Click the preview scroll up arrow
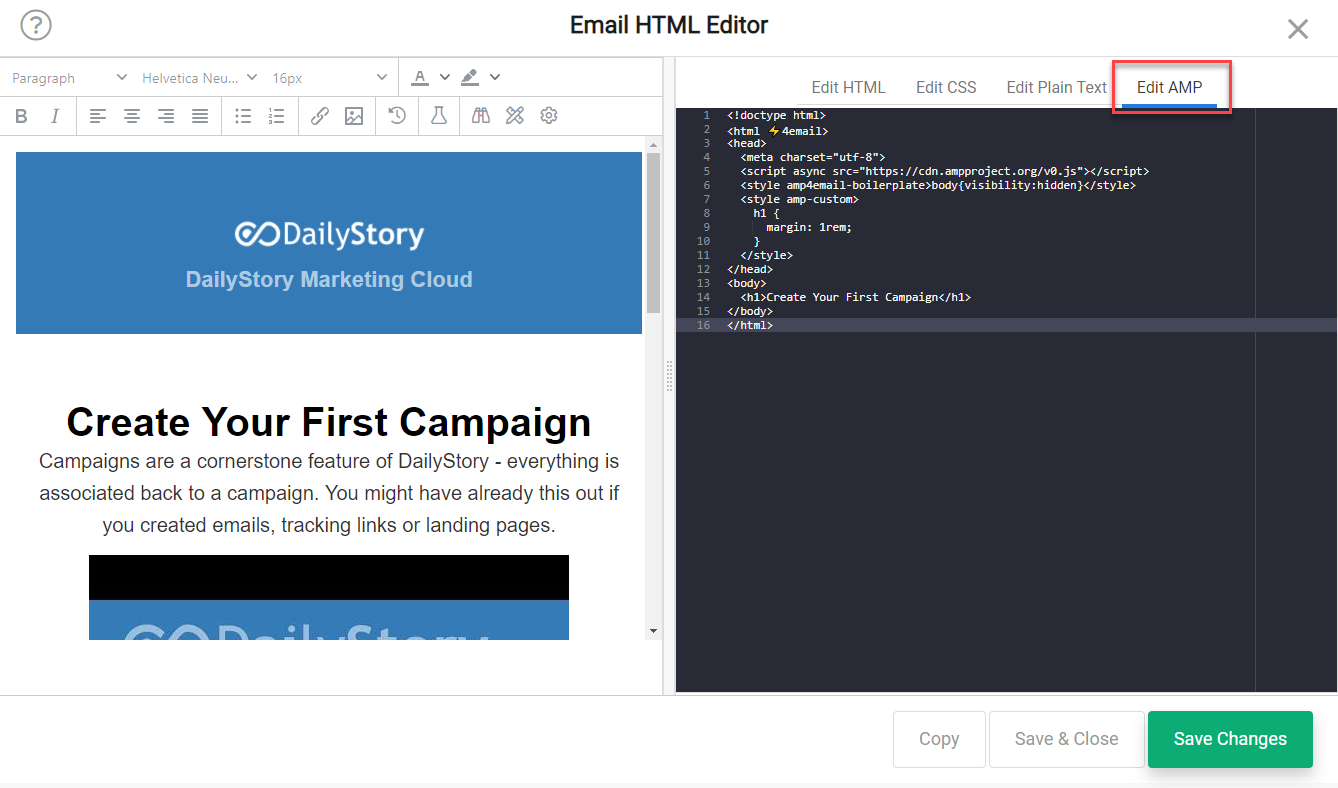Image resolution: width=1338 pixels, height=788 pixels. pyautogui.click(x=653, y=145)
